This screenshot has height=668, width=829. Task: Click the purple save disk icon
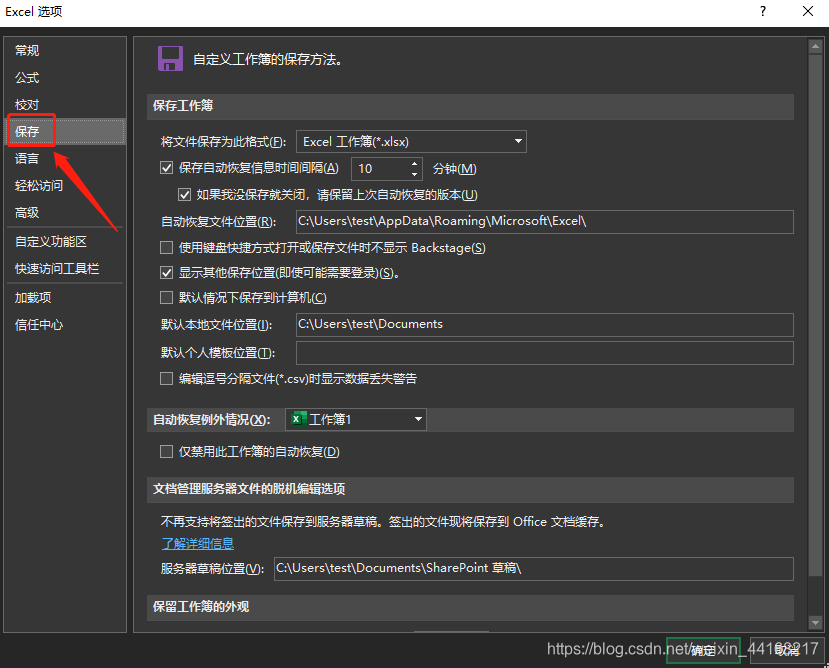170,59
